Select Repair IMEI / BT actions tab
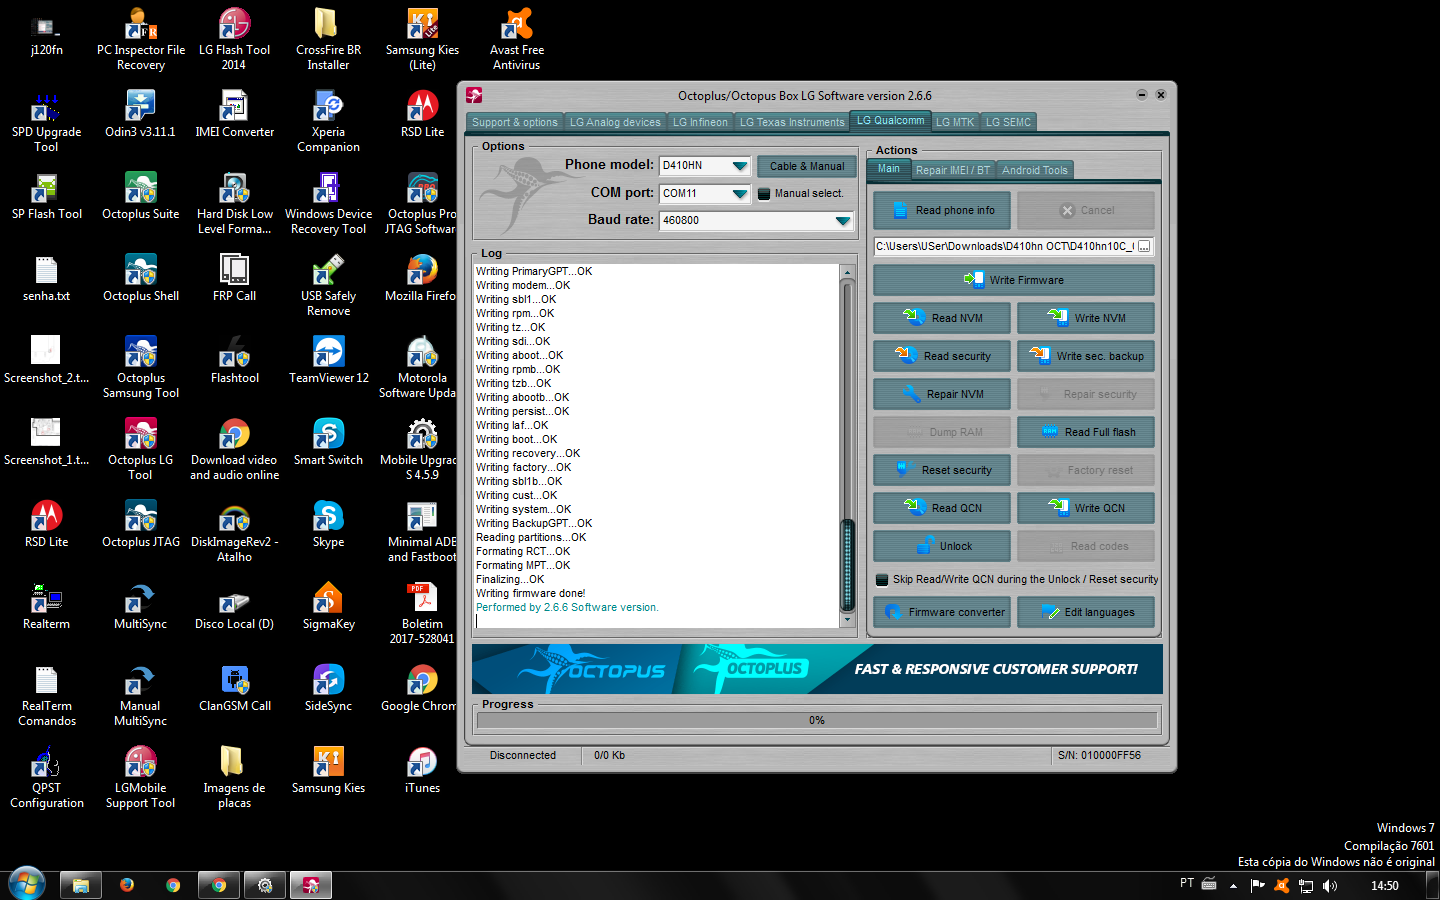The image size is (1440, 900). tap(953, 170)
